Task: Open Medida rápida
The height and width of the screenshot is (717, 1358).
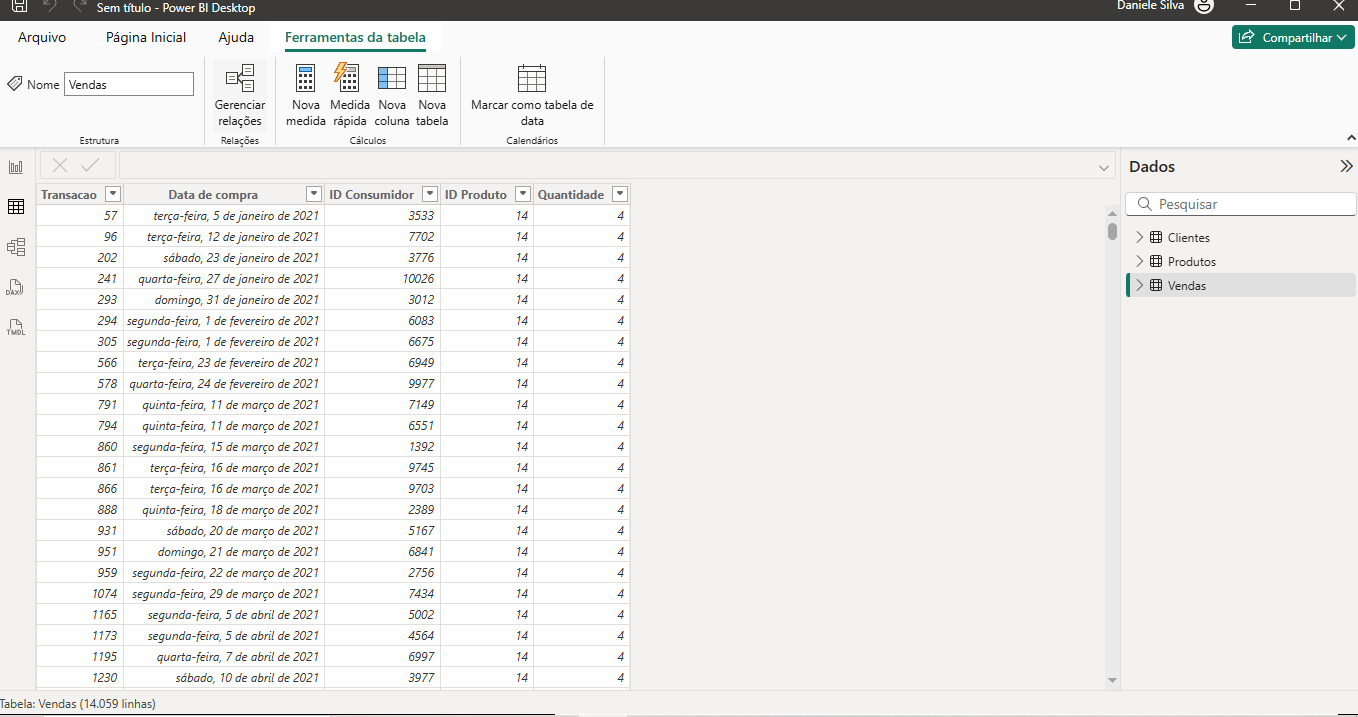Action: point(350,96)
